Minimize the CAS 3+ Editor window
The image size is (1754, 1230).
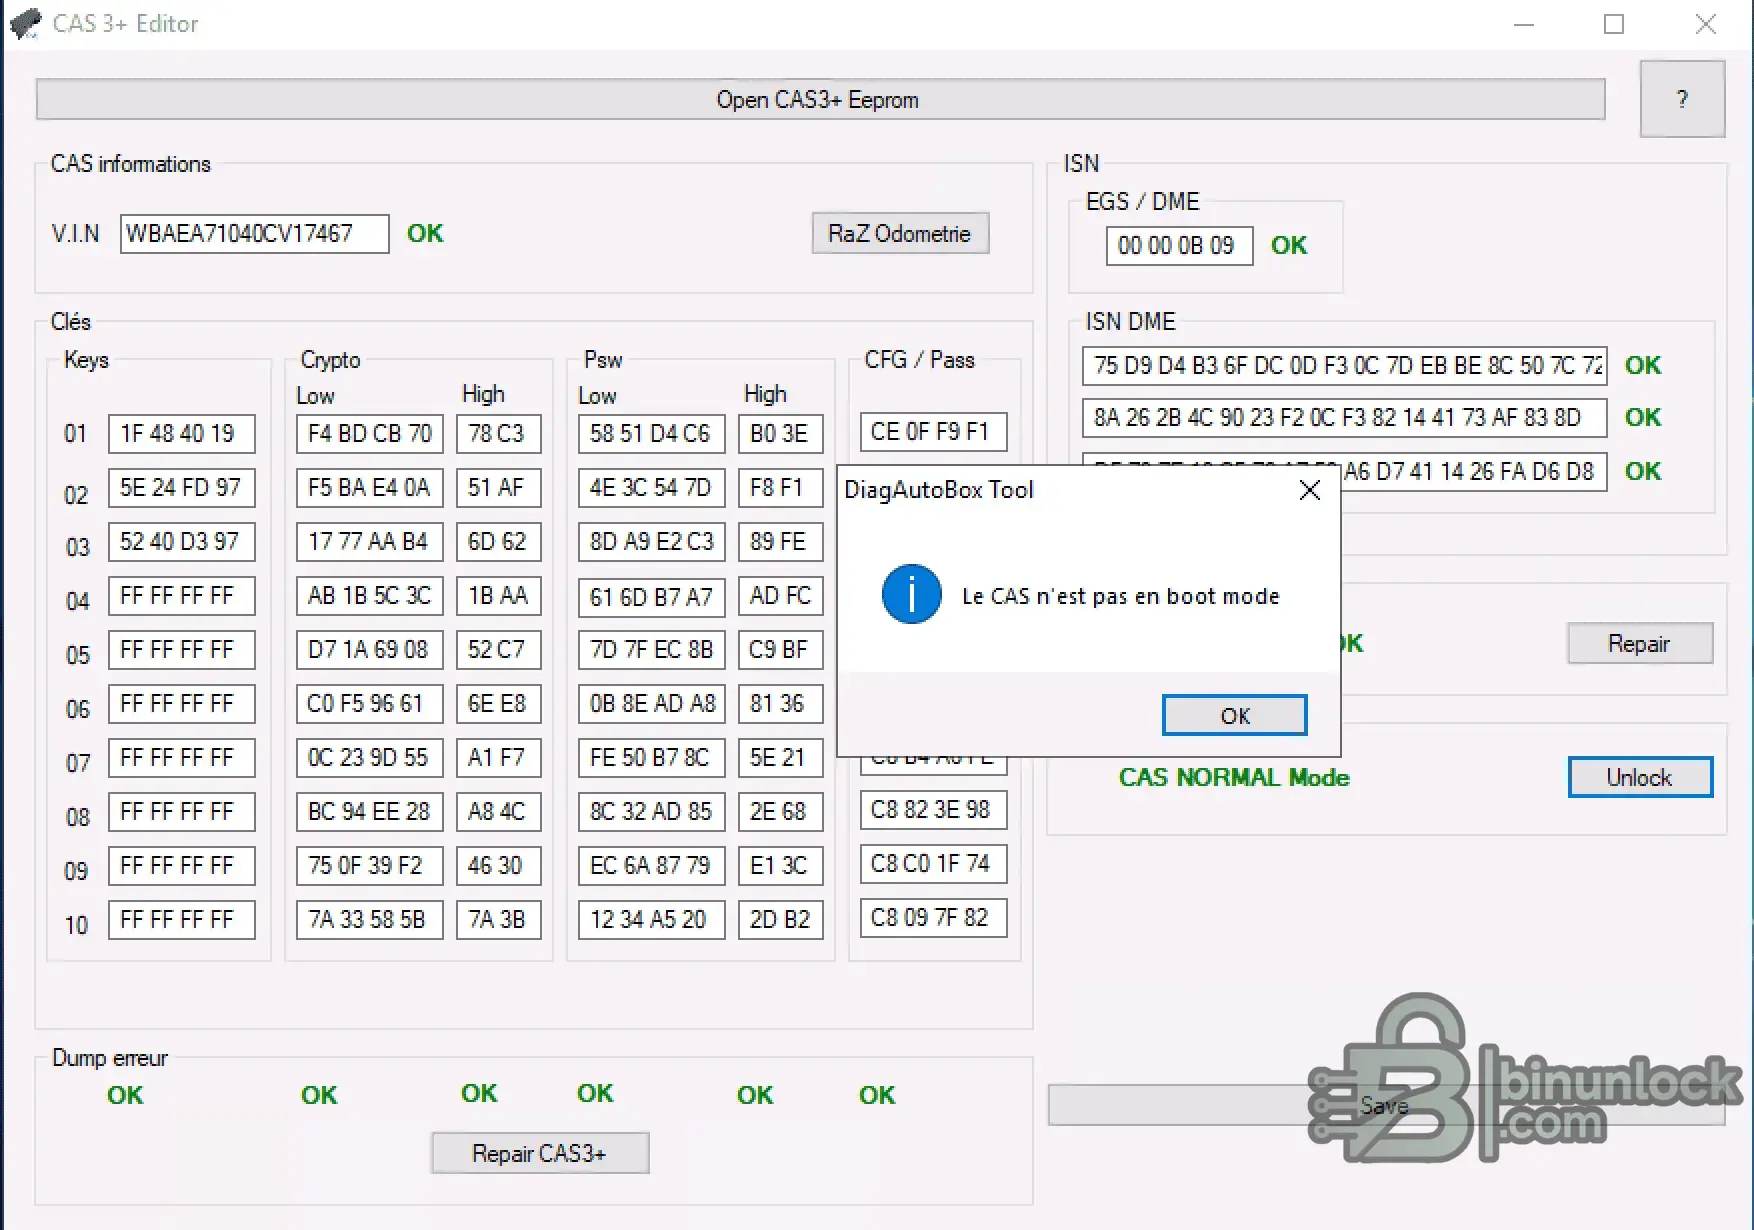1524,24
